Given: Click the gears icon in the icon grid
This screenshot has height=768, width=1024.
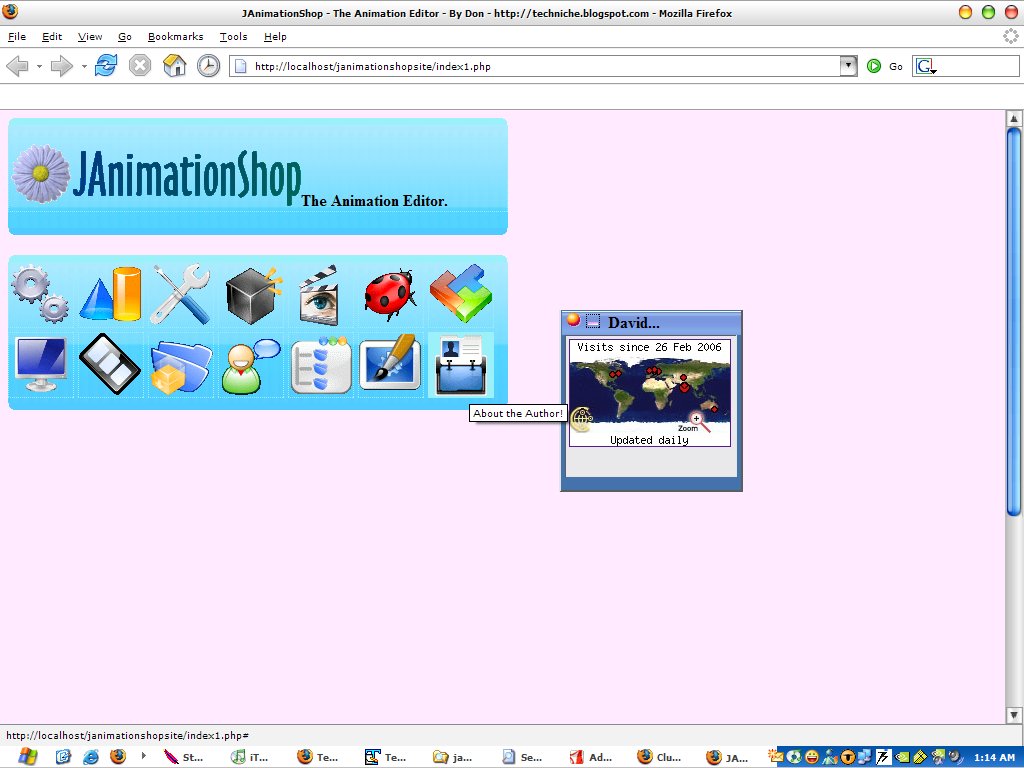Looking at the screenshot, I should click(40, 294).
